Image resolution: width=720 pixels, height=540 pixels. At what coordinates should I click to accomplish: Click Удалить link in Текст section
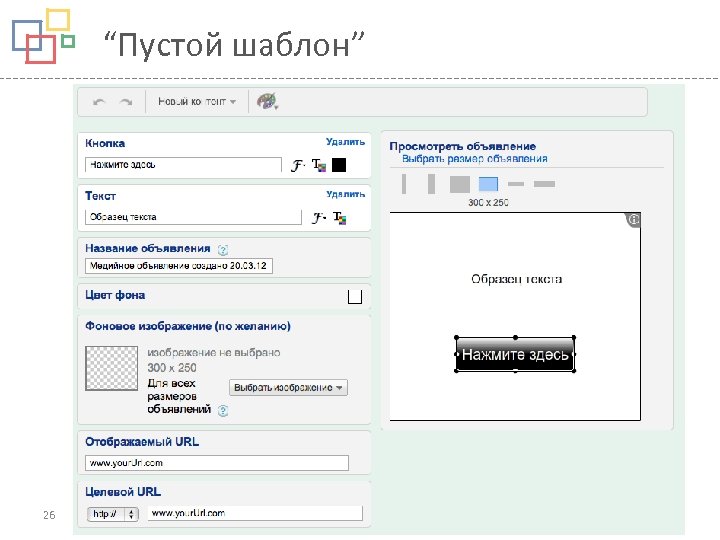(x=345, y=194)
